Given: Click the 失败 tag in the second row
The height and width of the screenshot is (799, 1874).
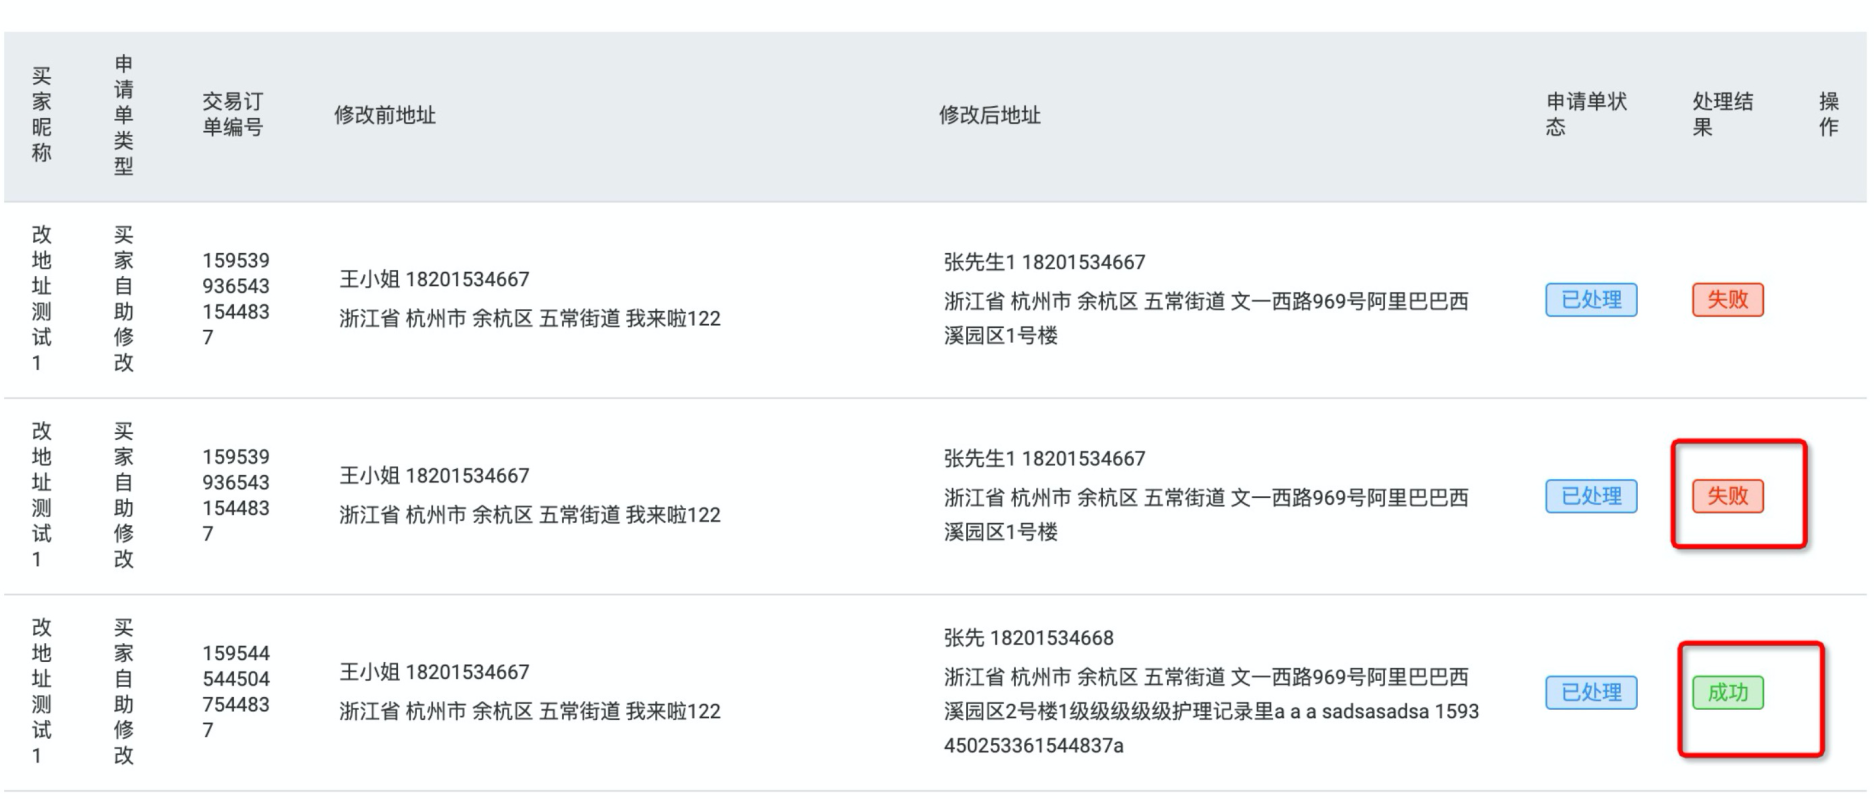Looking at the screenshot, I should [x=1727, y=496].
